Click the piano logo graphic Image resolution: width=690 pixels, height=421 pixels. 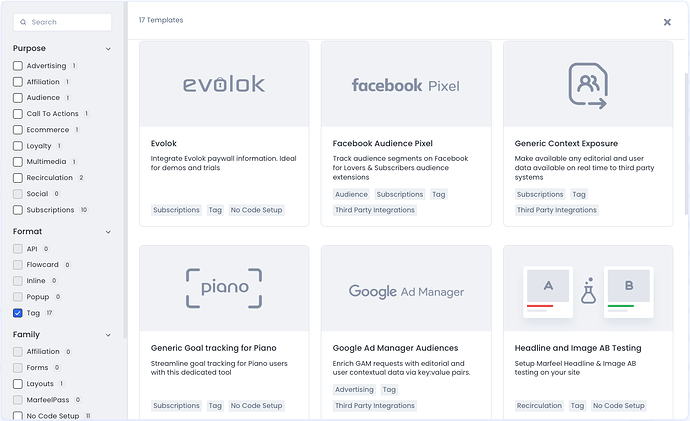coord(224,288)
